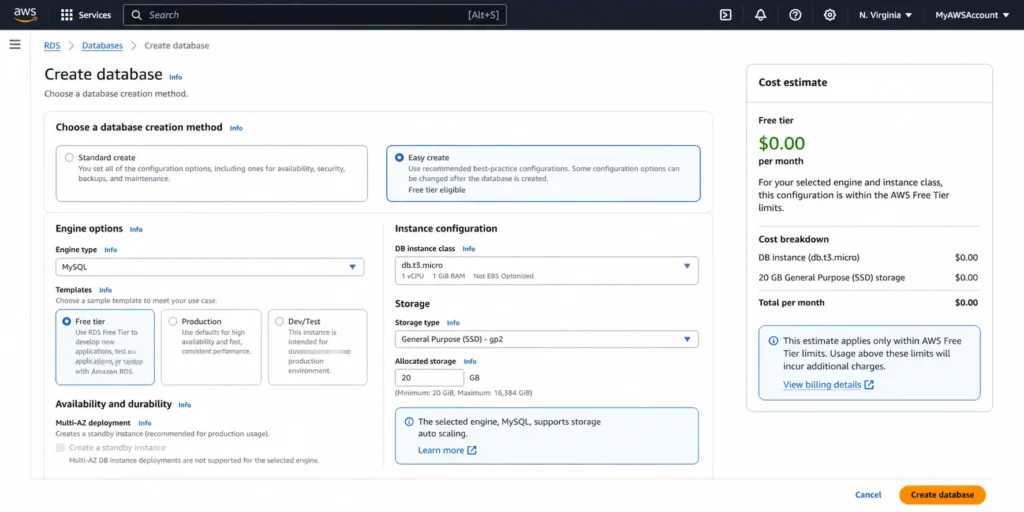This screenshot has height=512, width=1024.
Task: Click Info next to Availability and durability
Action: click(185, 405)
